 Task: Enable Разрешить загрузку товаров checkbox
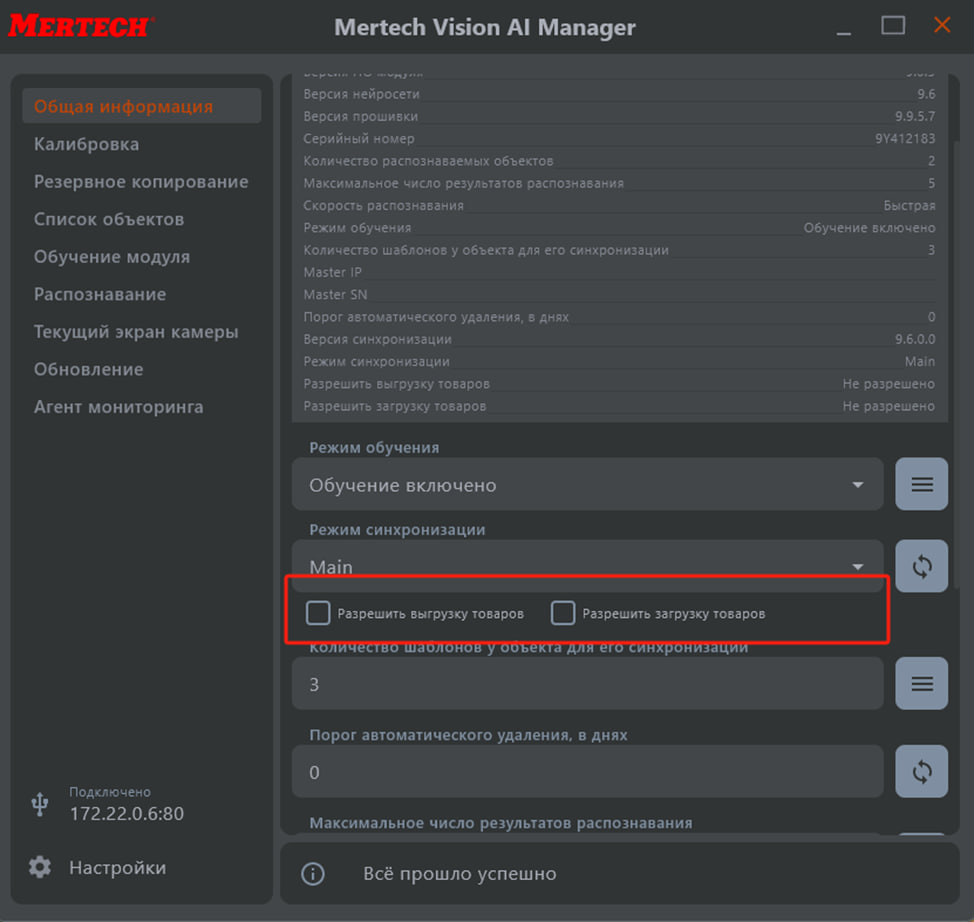pos(563,613)
